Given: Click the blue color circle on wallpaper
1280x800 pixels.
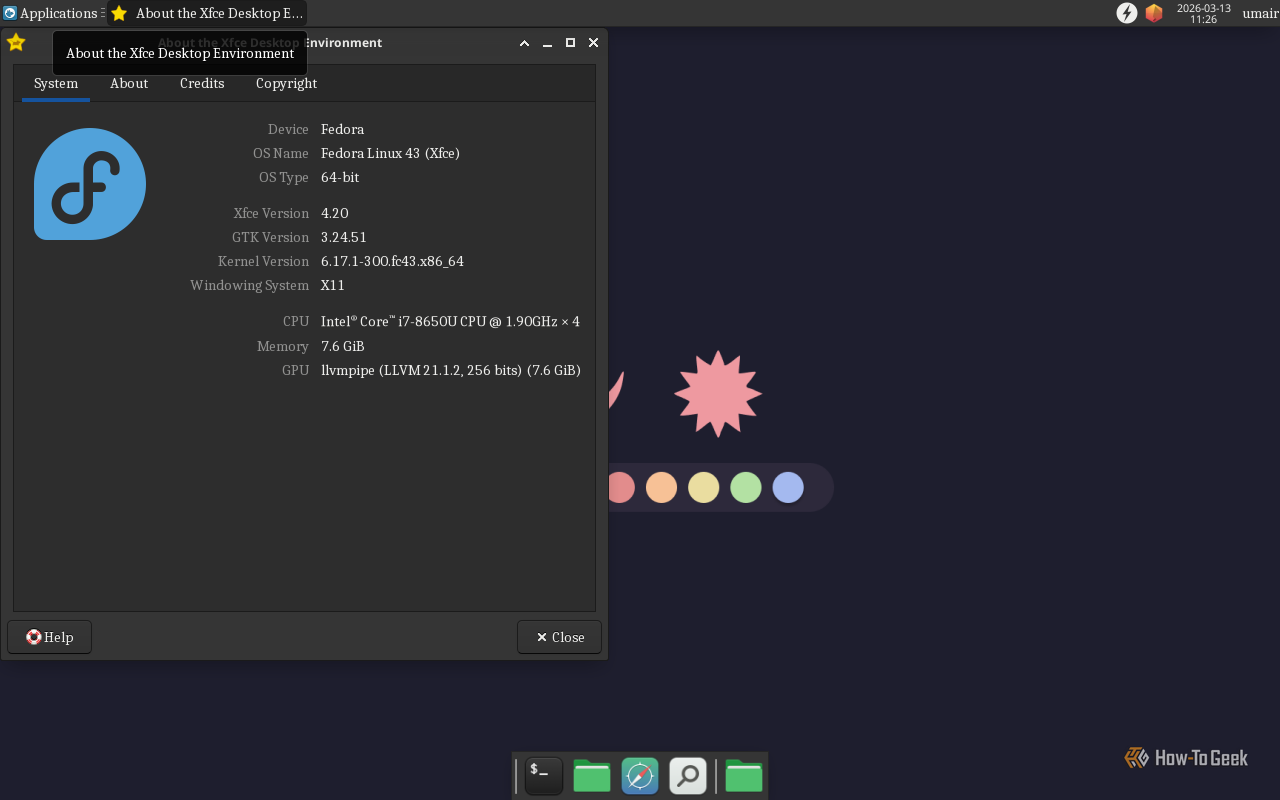Looking at the screenshot, I should tap(788, 487).
